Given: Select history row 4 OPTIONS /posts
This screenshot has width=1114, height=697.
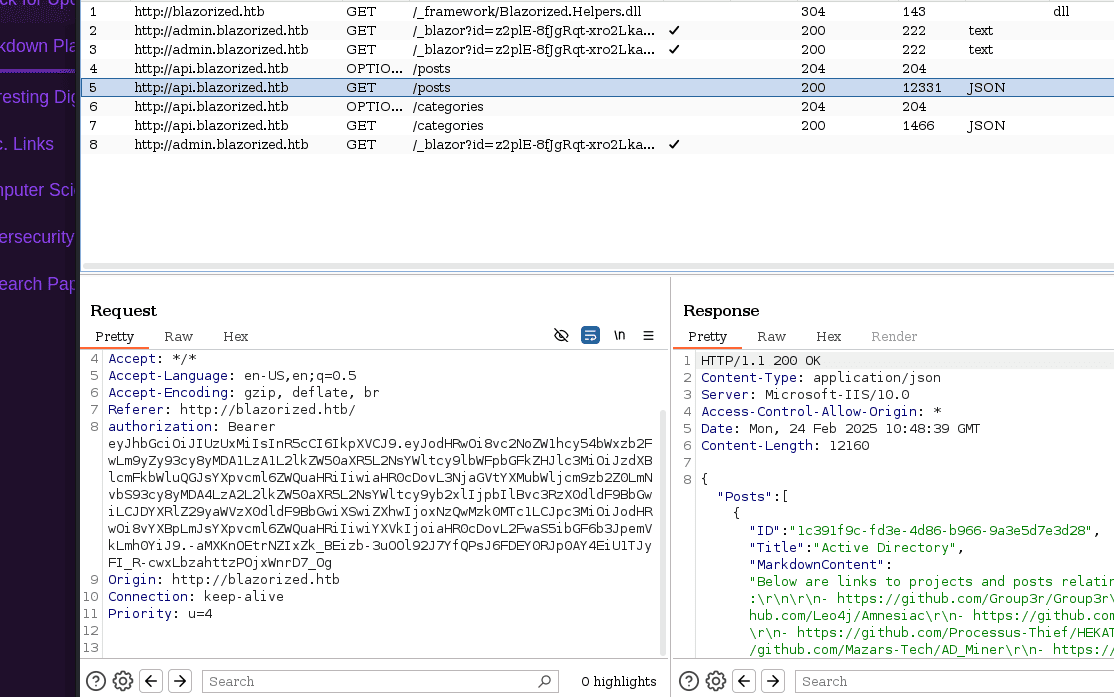Looking at the screenshot, I should point(597,69).
